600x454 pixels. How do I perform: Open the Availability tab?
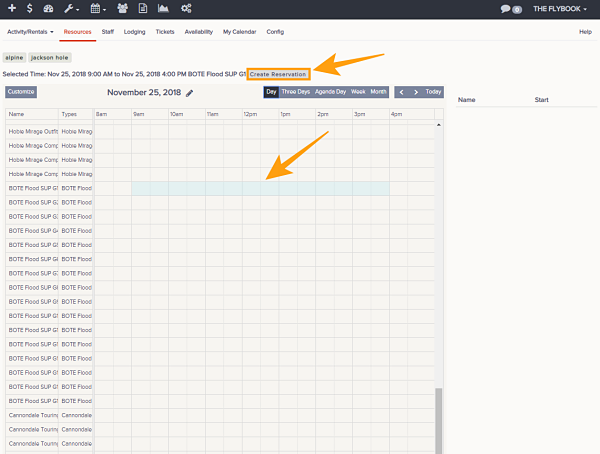[x=199, y=32]
